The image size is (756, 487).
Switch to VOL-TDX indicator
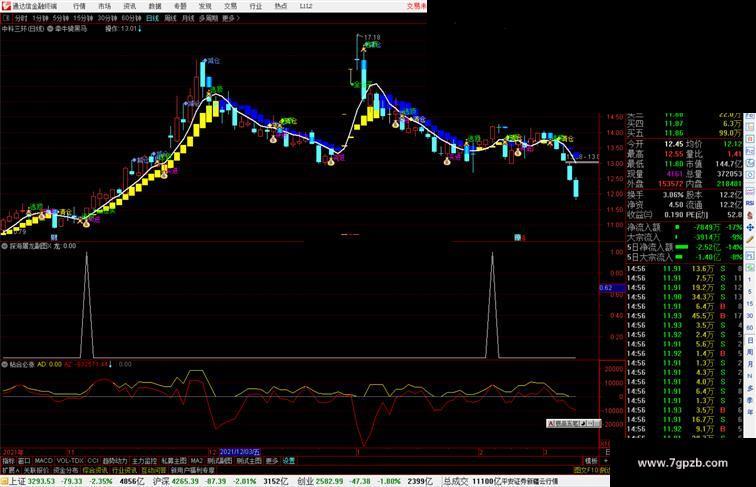tap(70, 461)
